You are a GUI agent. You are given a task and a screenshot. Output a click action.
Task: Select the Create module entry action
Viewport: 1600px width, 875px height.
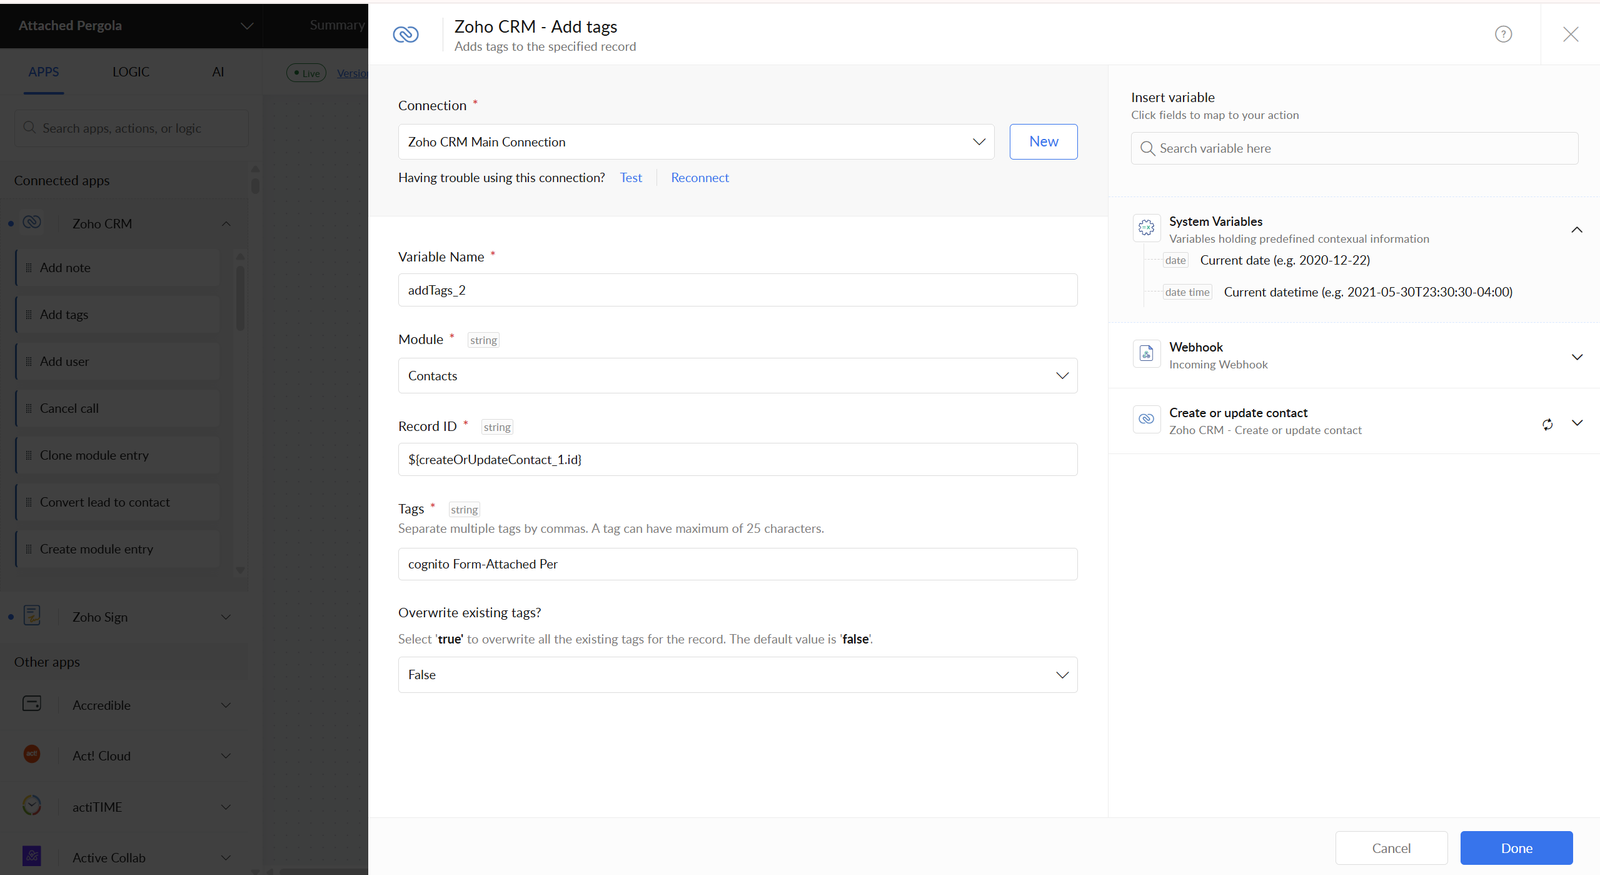pyautogui.click(x=118, y=550)
